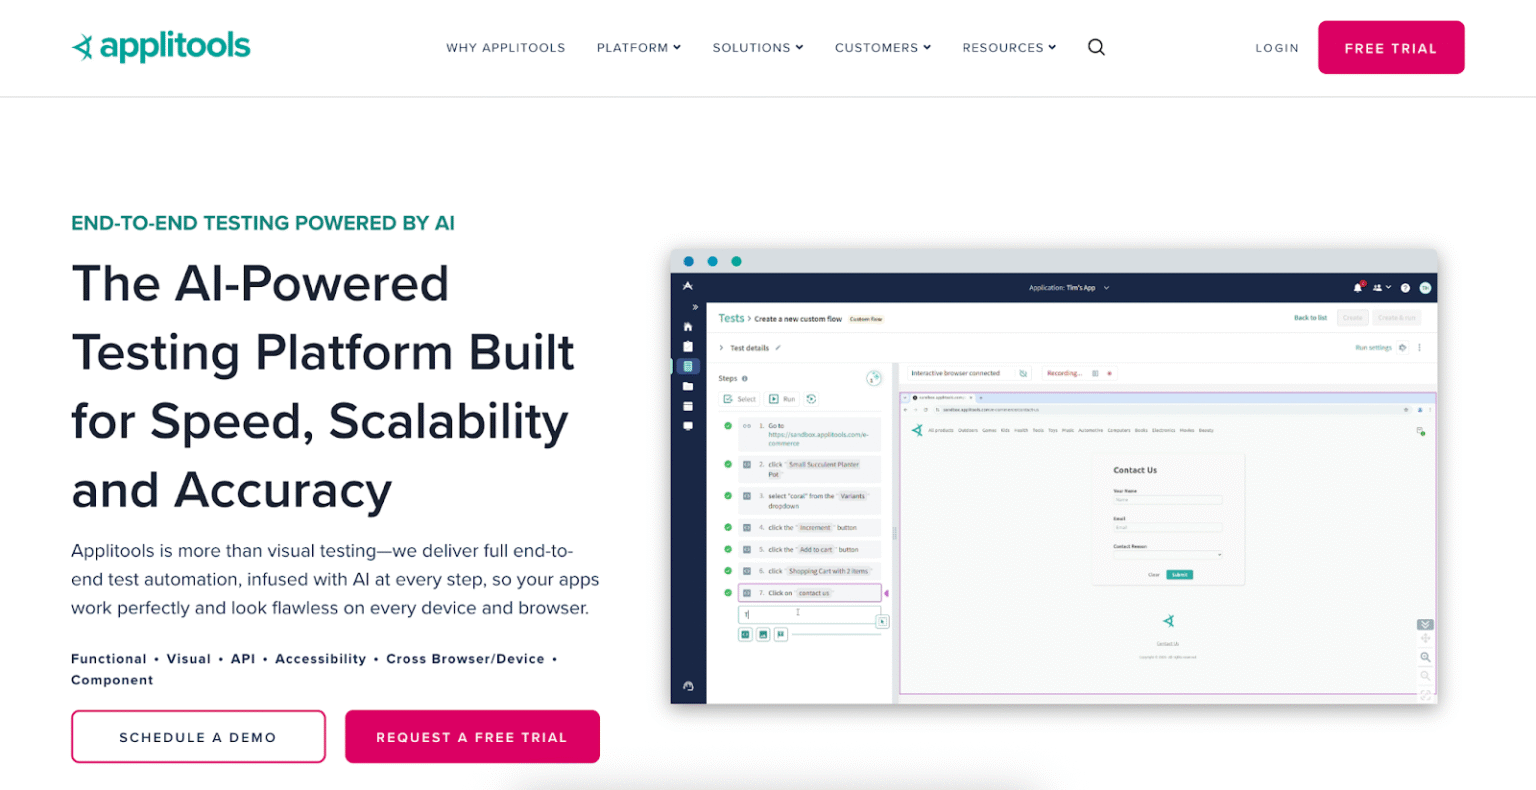Viewport: 1536px width, 790px height.
Task: Stop recording via the red dot control
Action: pos(1110,373)
